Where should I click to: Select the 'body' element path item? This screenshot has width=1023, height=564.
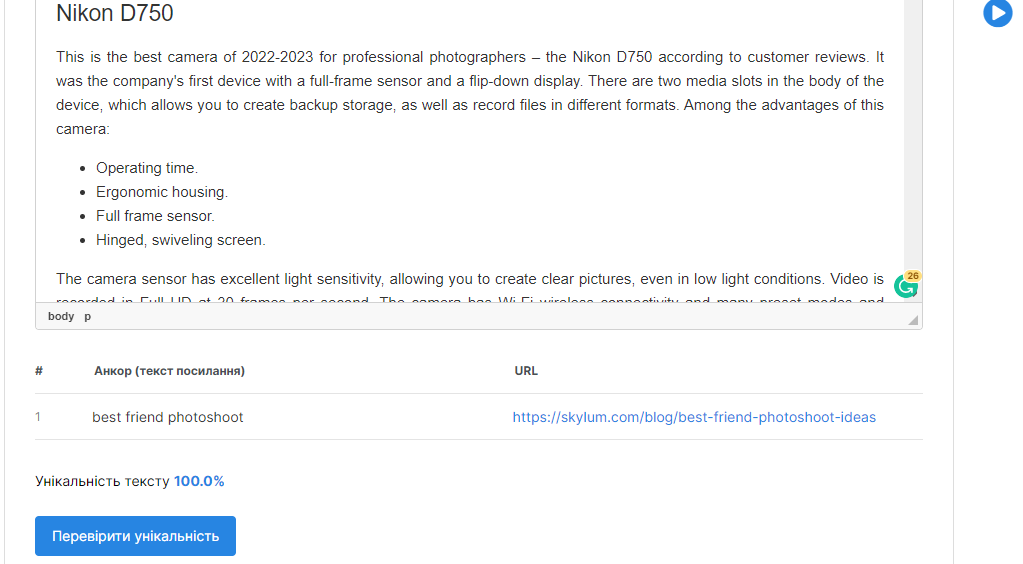pyautogui.click(x=61, y=316)
